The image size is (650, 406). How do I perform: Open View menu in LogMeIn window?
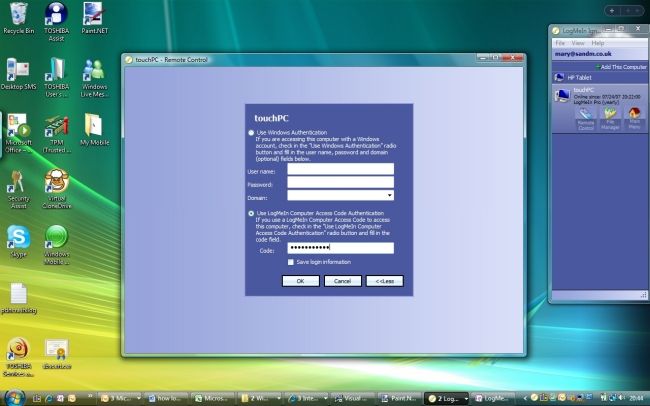tap(578, 43)
